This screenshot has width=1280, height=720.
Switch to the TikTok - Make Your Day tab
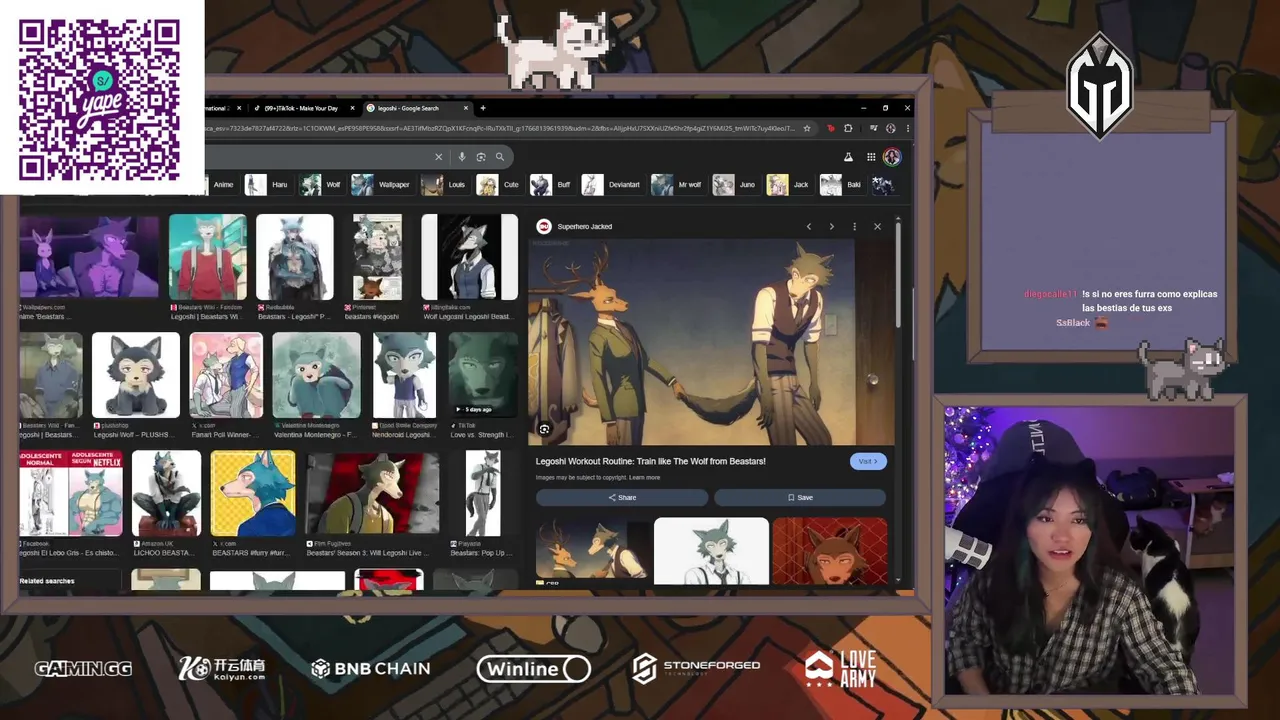pyautogui.click(x=302, y=108)
